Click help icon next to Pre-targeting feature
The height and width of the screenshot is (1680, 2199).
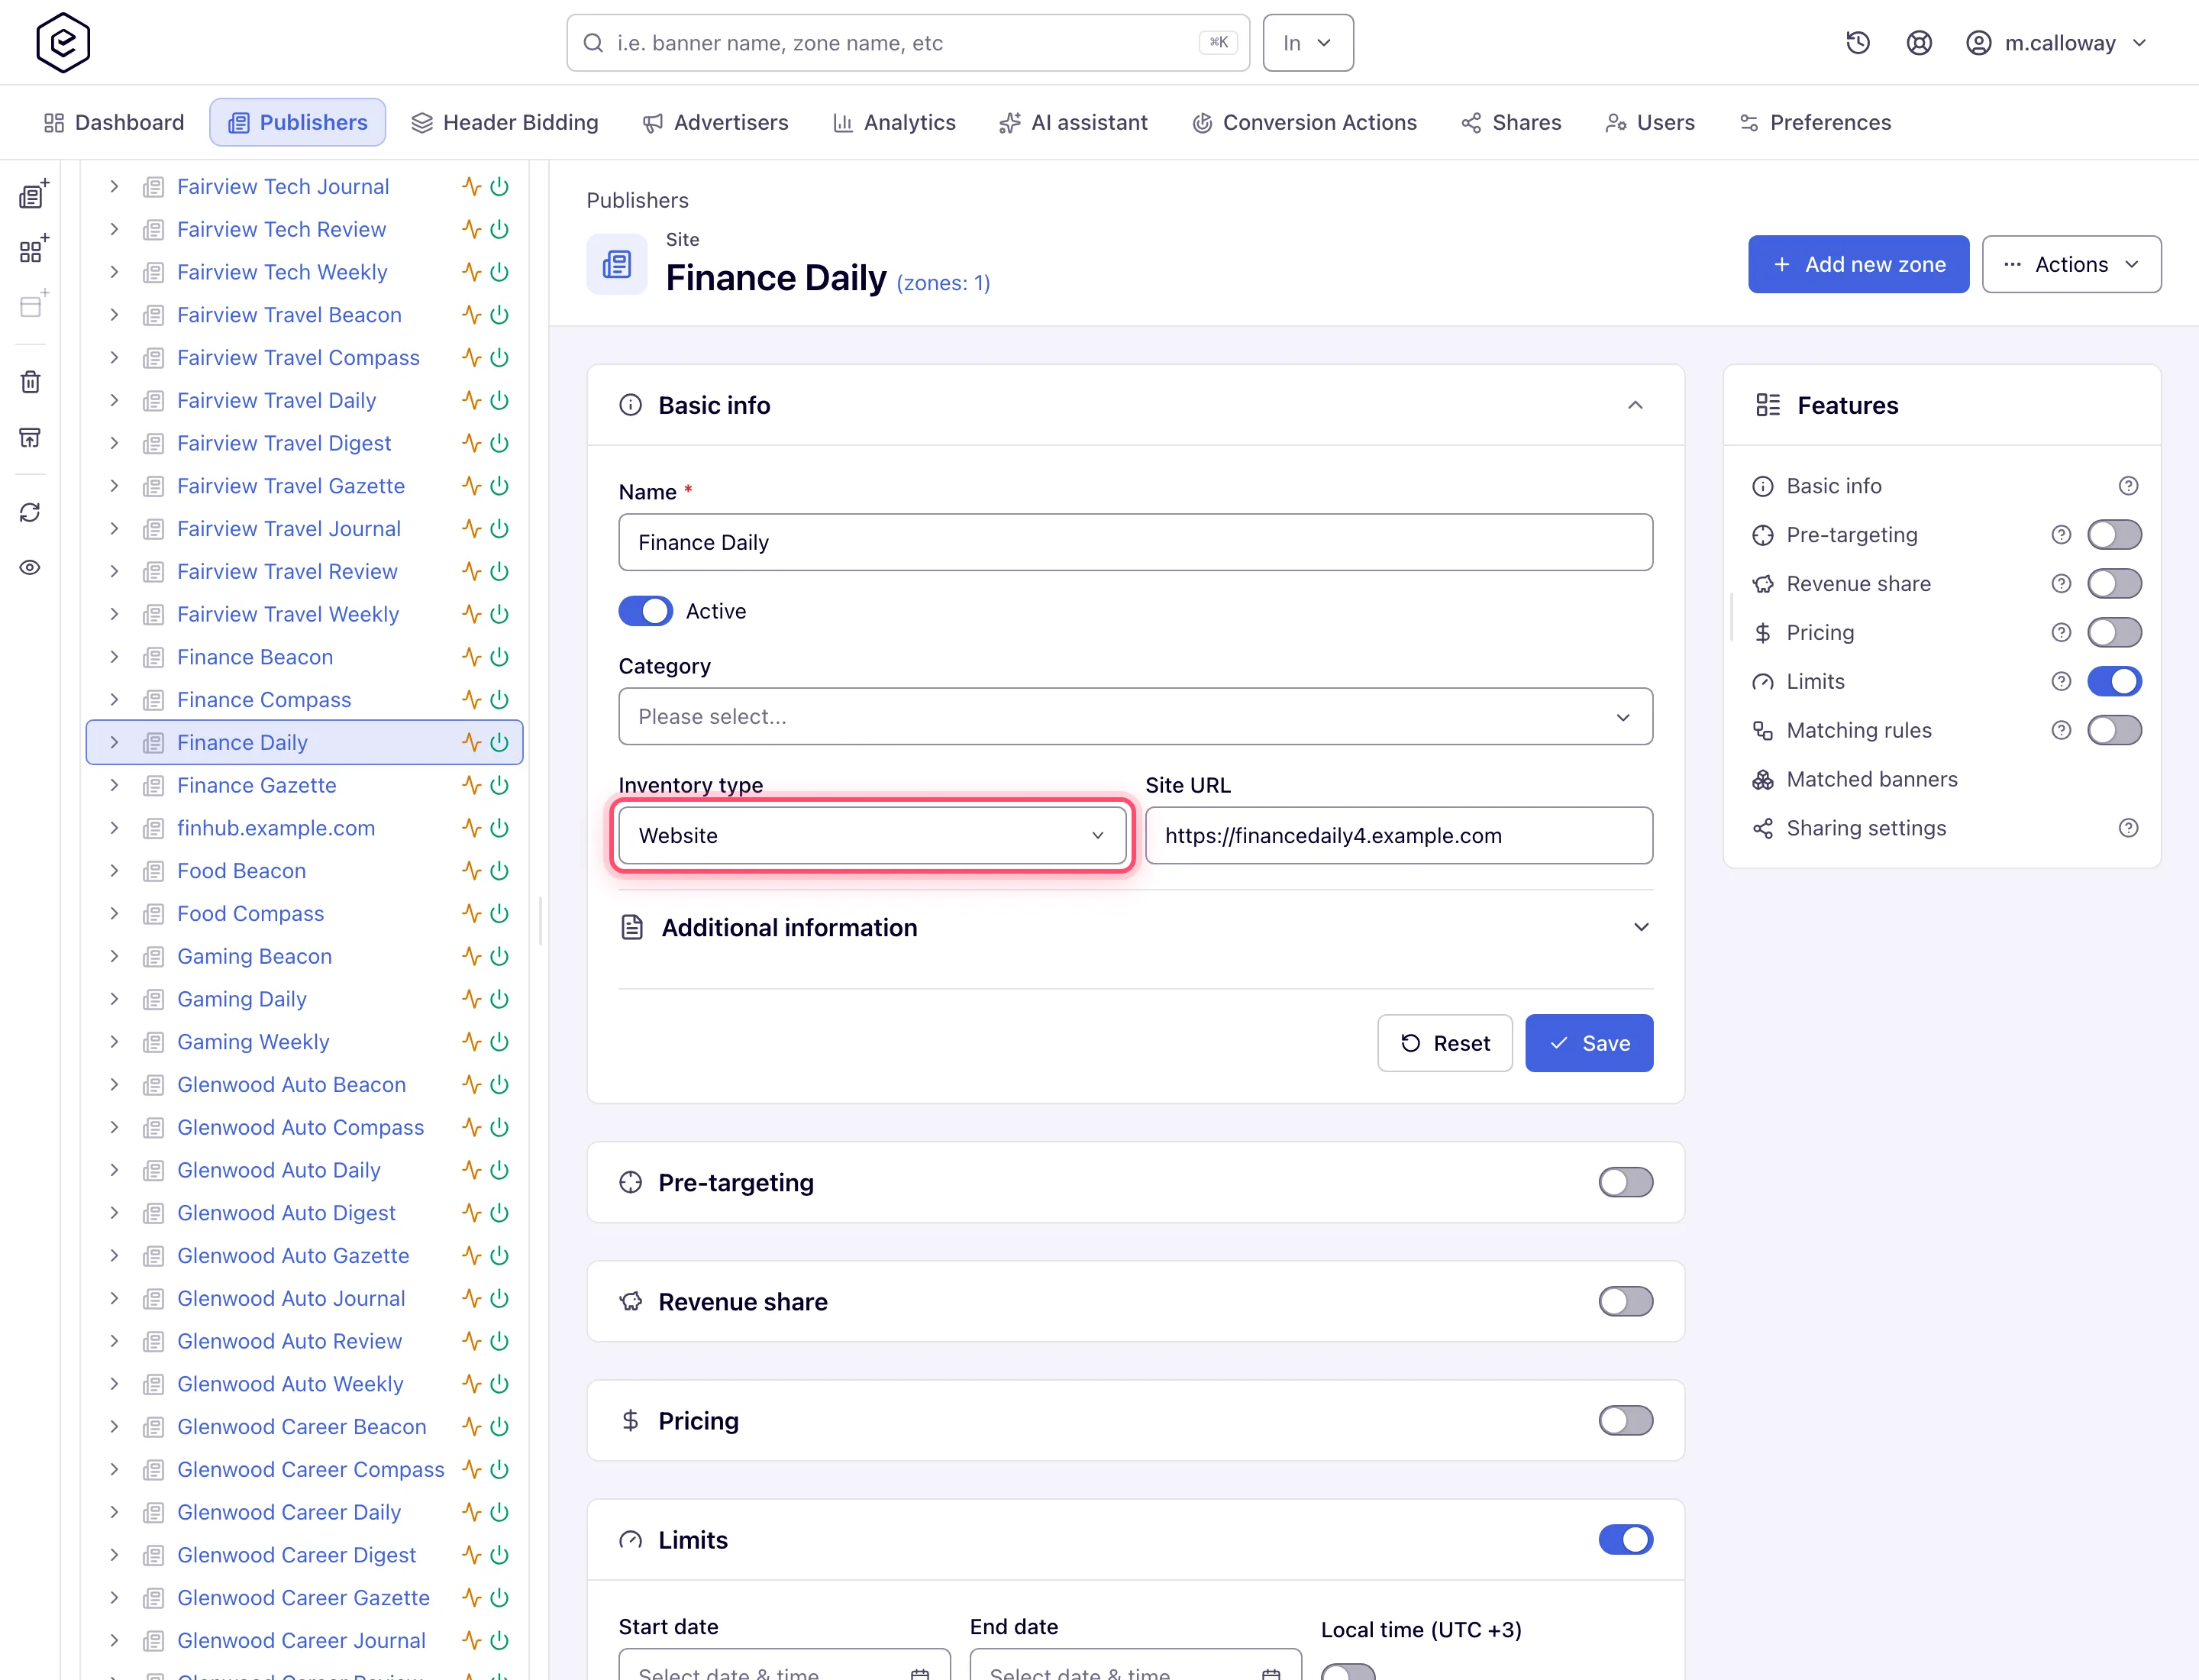[x=2061, y=535]
